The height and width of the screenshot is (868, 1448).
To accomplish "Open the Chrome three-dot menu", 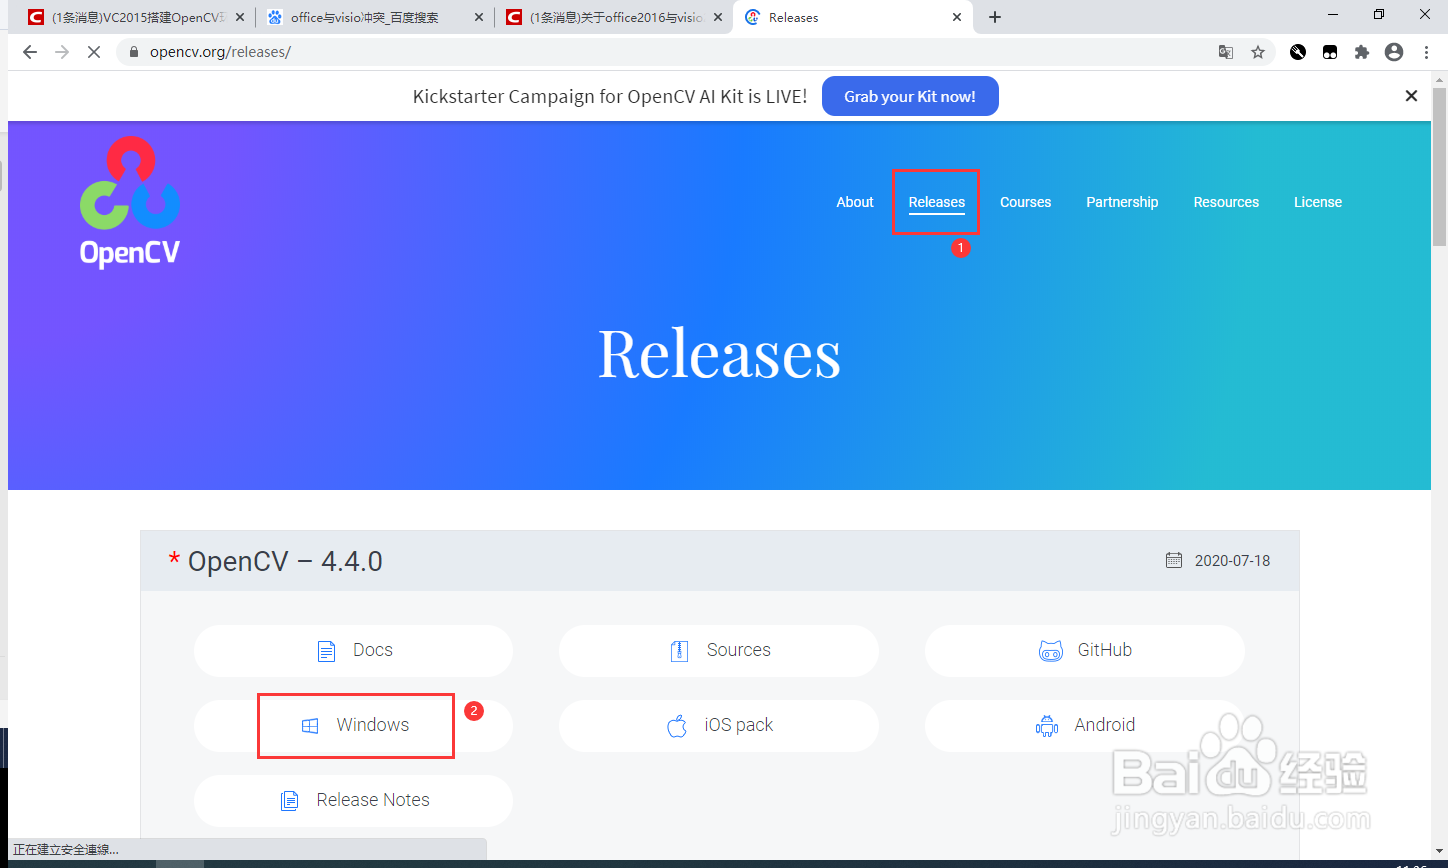I will click(1426, 52).
